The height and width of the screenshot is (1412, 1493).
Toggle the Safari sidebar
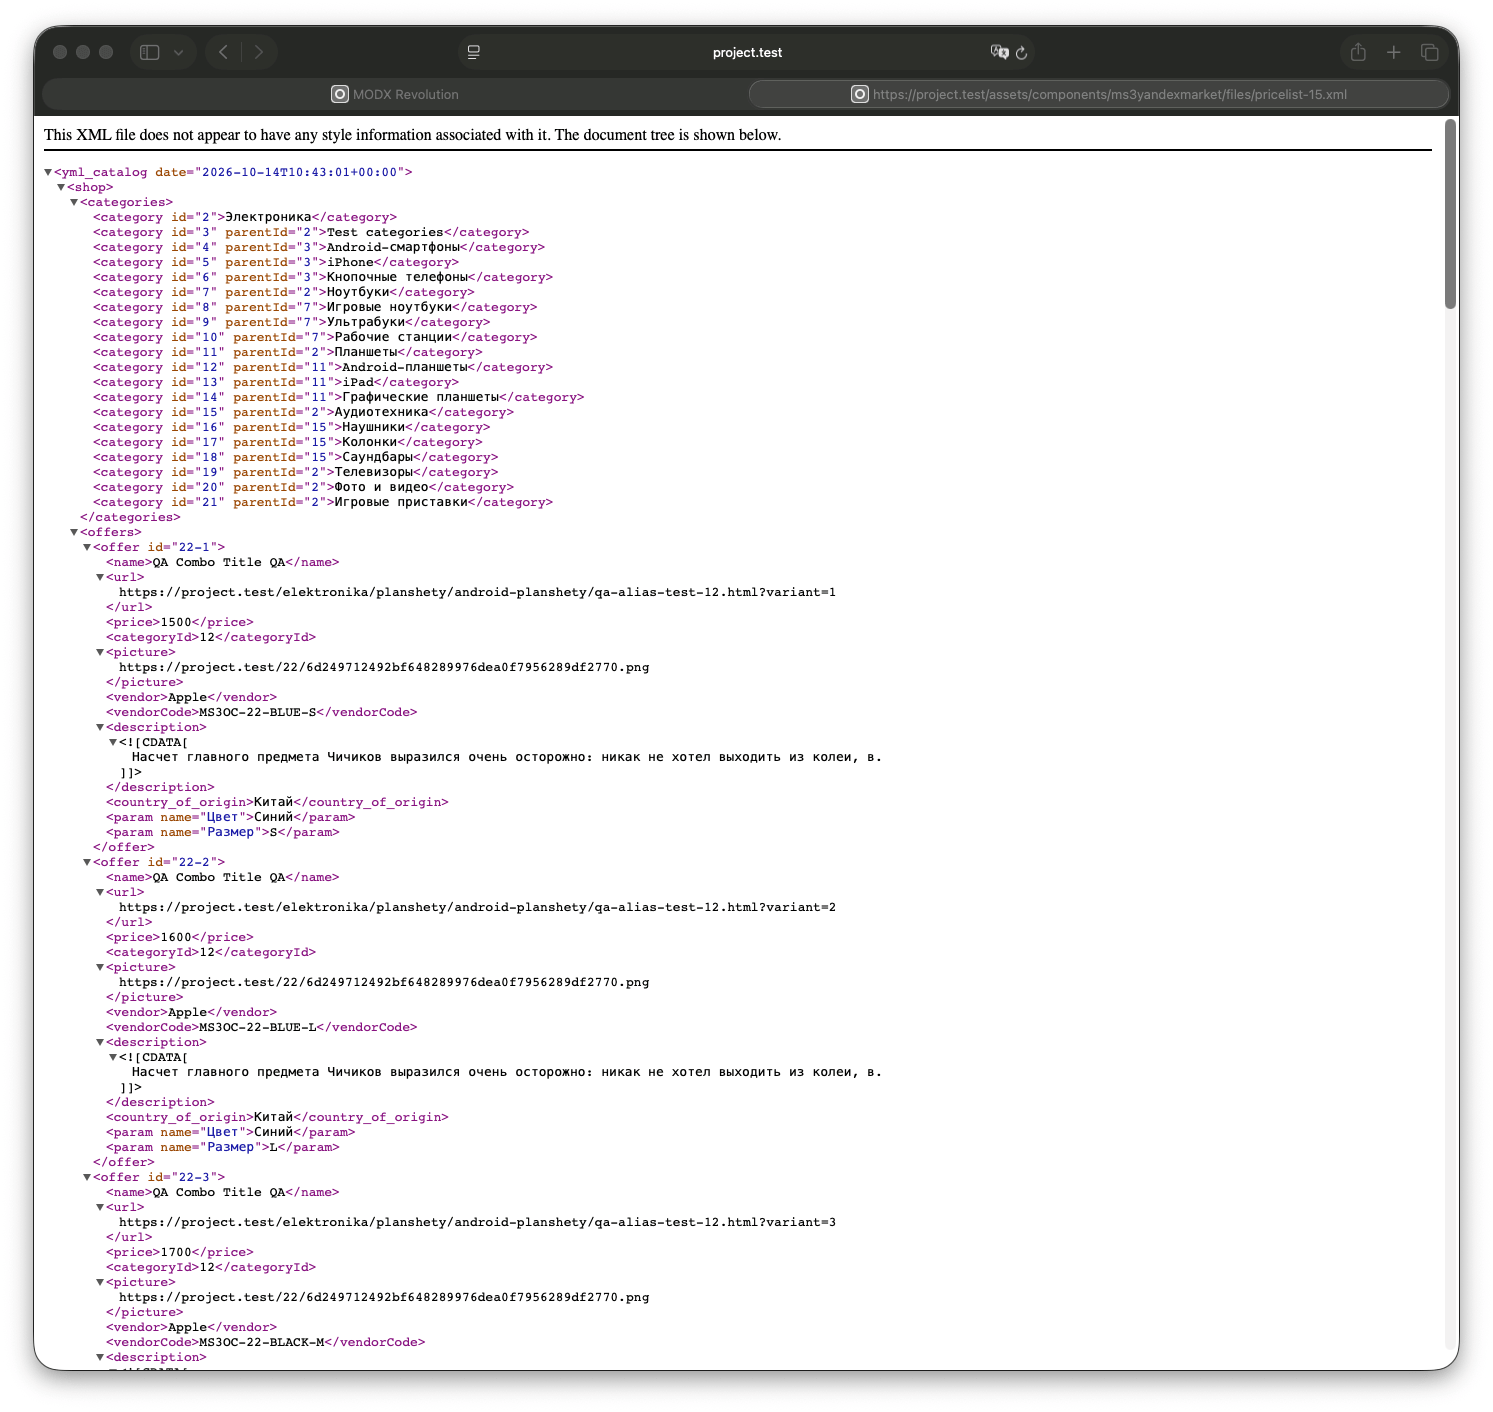point(150,52)
